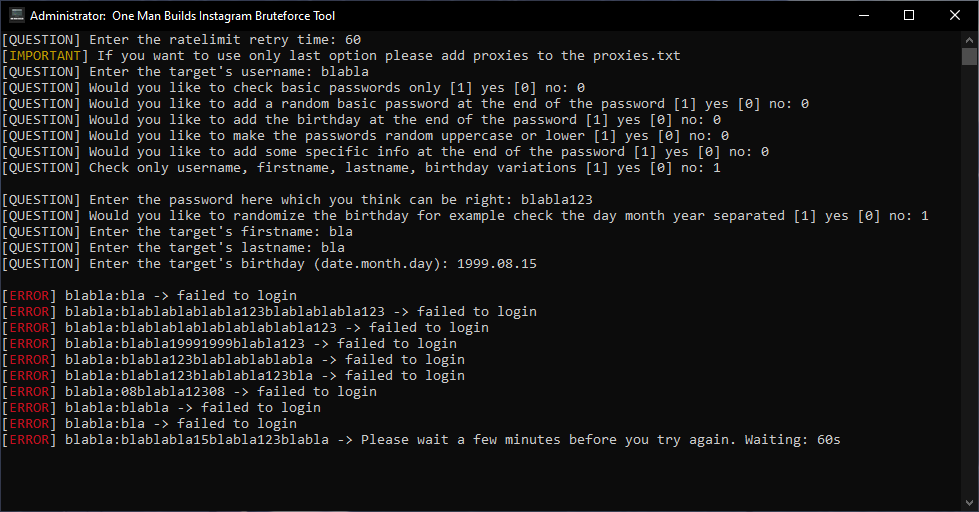Click the vertical scrollbar thumb

click(x=969, y=56)
